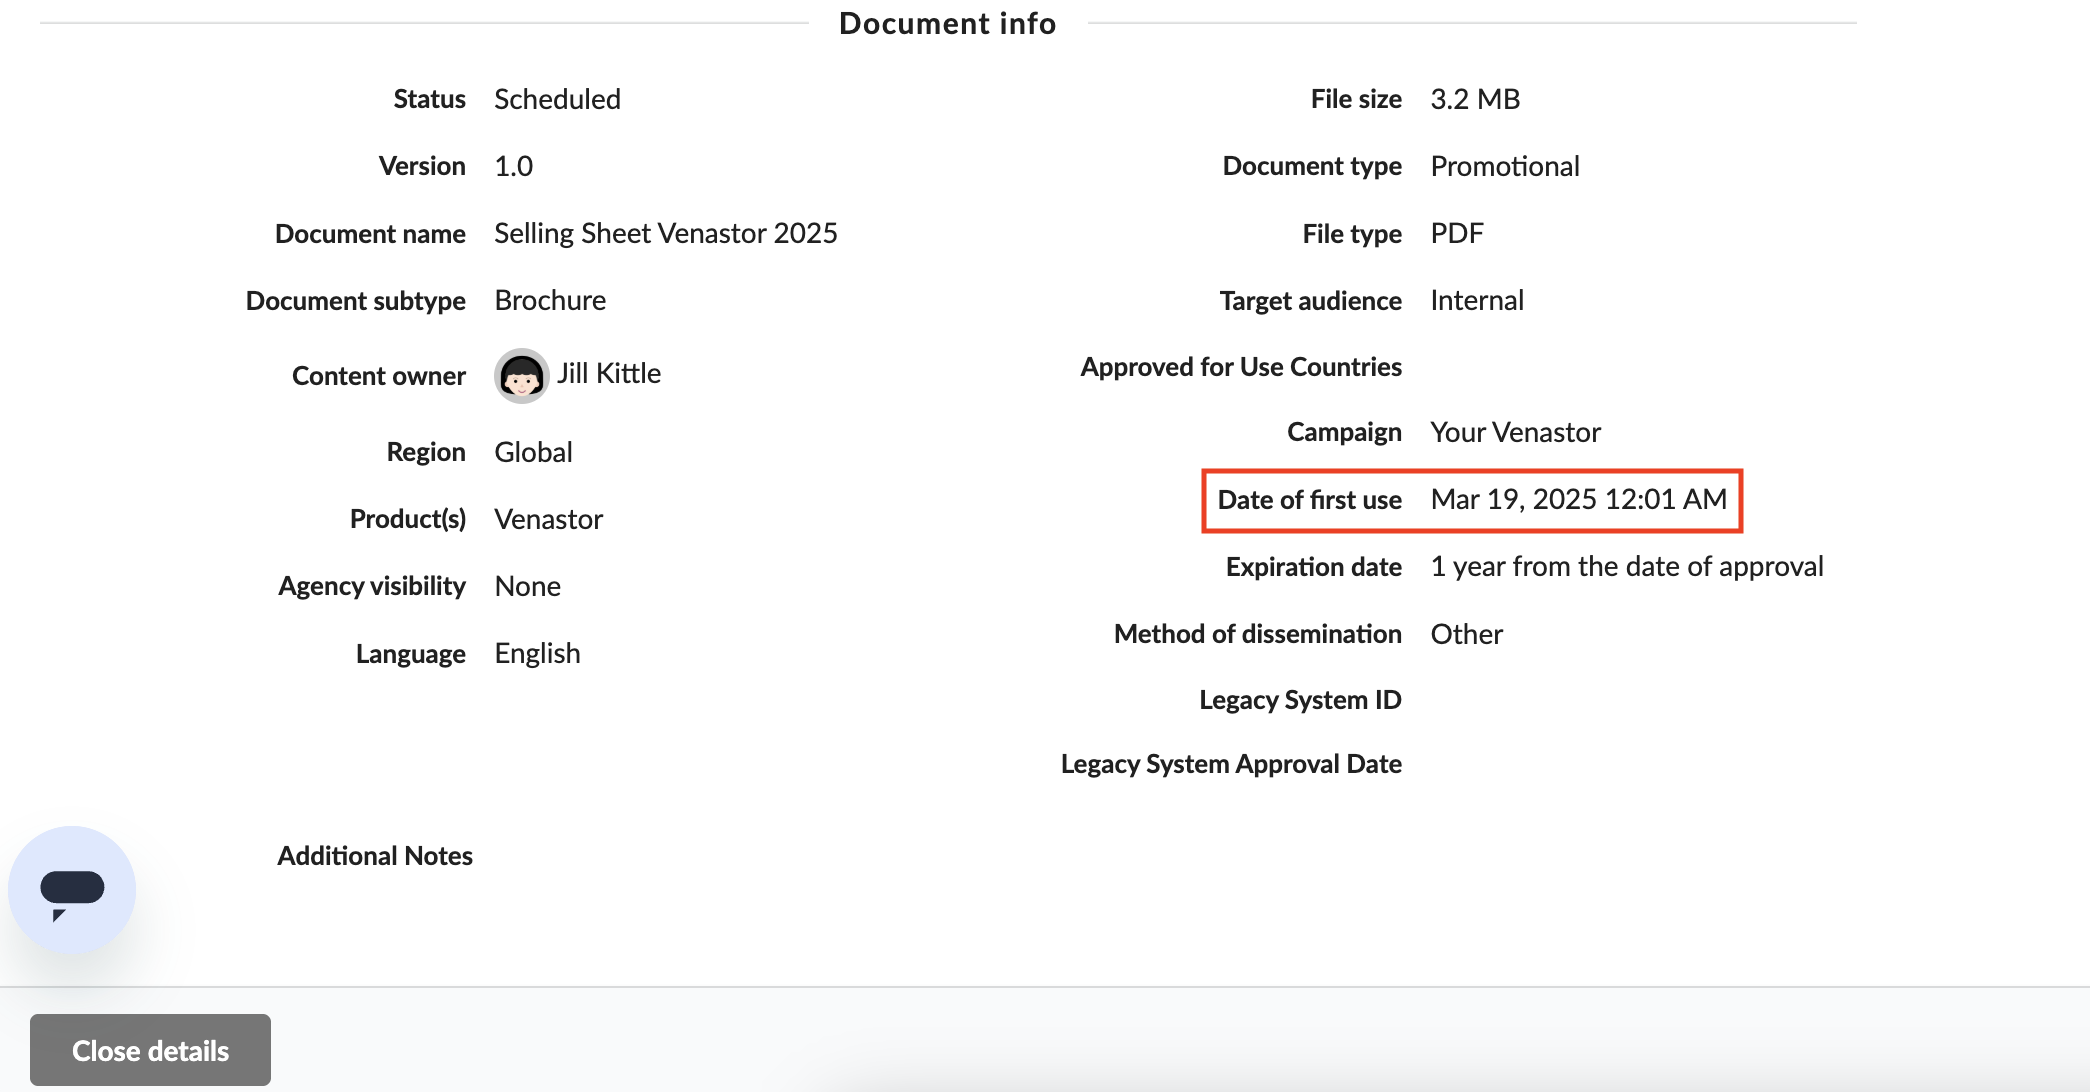
Task: Click the Close details button
Action: [x=150, y=1050]
